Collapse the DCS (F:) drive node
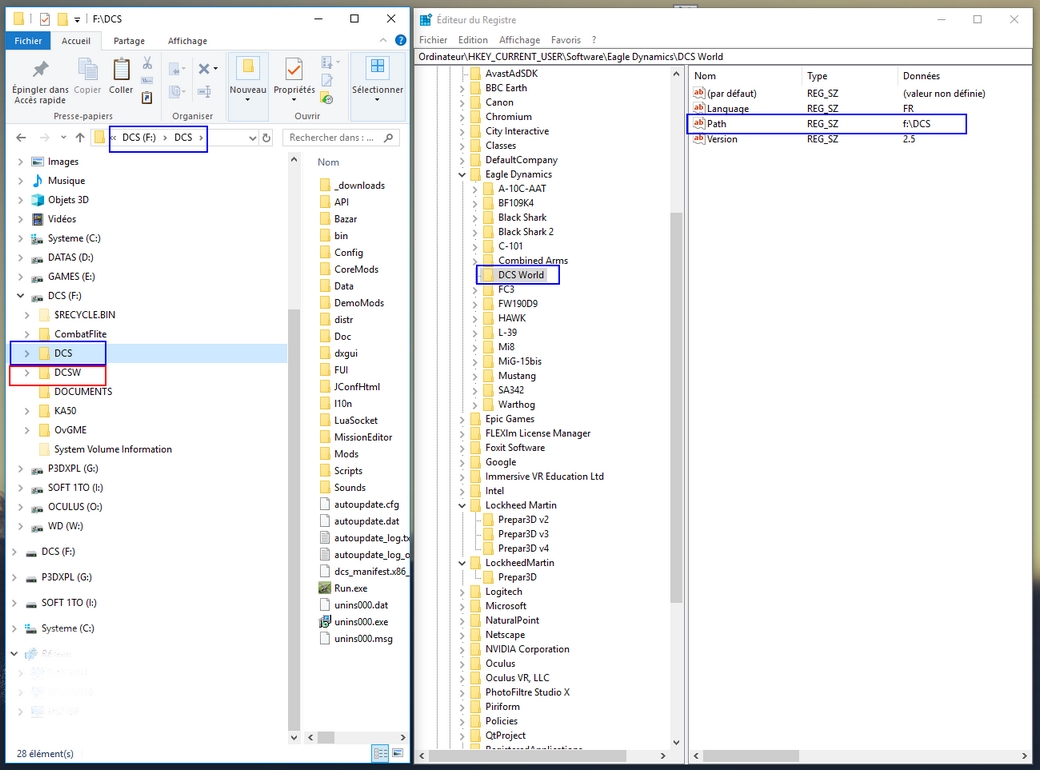This screenshot has width=1040, height=770. click(x=21, y=296)
